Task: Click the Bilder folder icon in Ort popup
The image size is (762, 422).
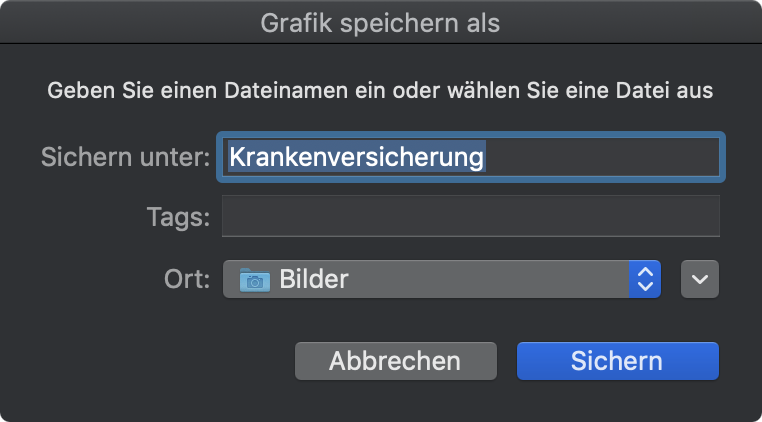Action: pyautogui.click(x=255, y=280)
